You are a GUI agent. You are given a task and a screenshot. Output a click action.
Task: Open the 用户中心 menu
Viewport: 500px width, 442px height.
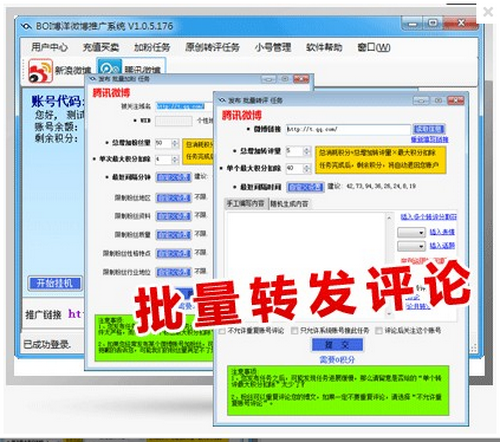[49, 47]
